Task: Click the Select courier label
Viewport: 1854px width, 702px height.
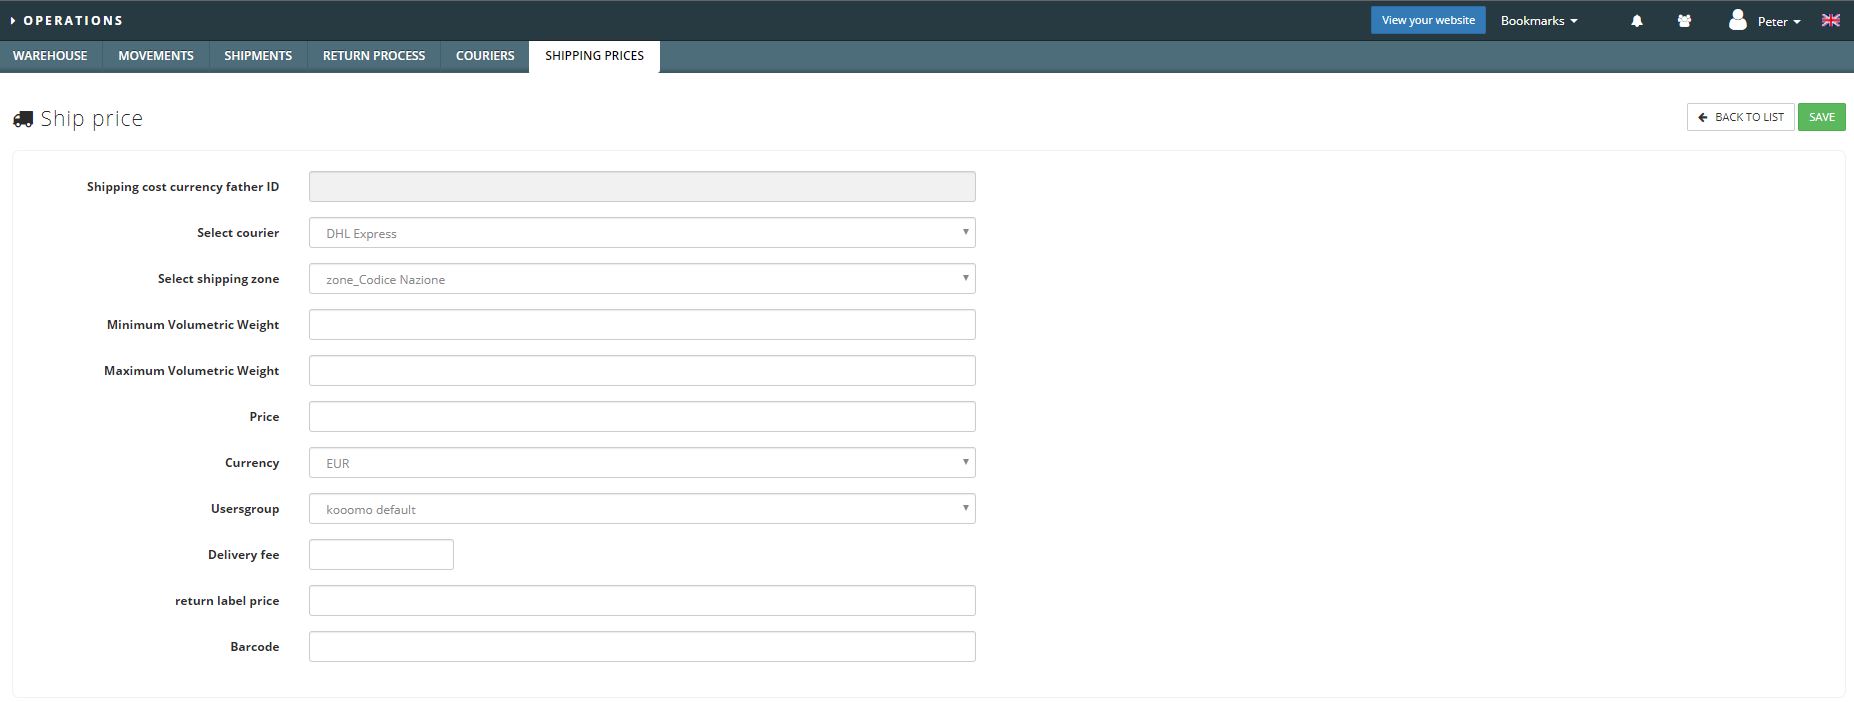Action: (238, 233)
